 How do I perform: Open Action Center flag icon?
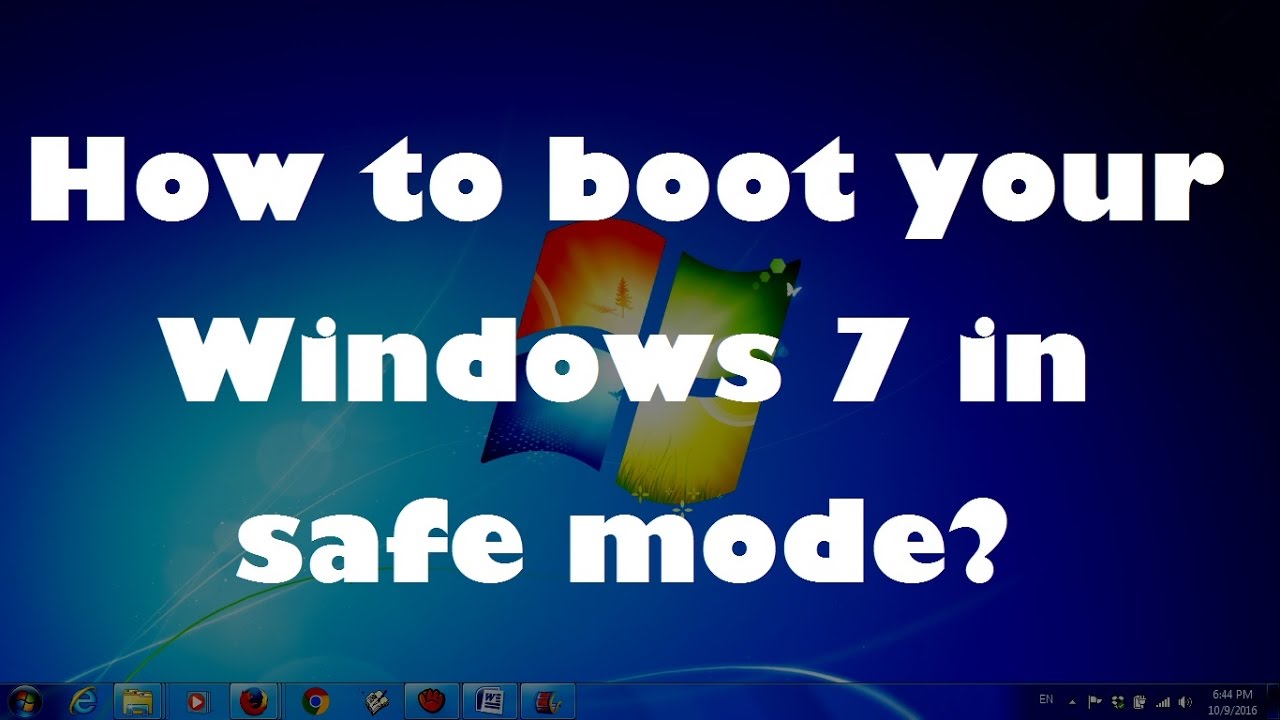1095,702
